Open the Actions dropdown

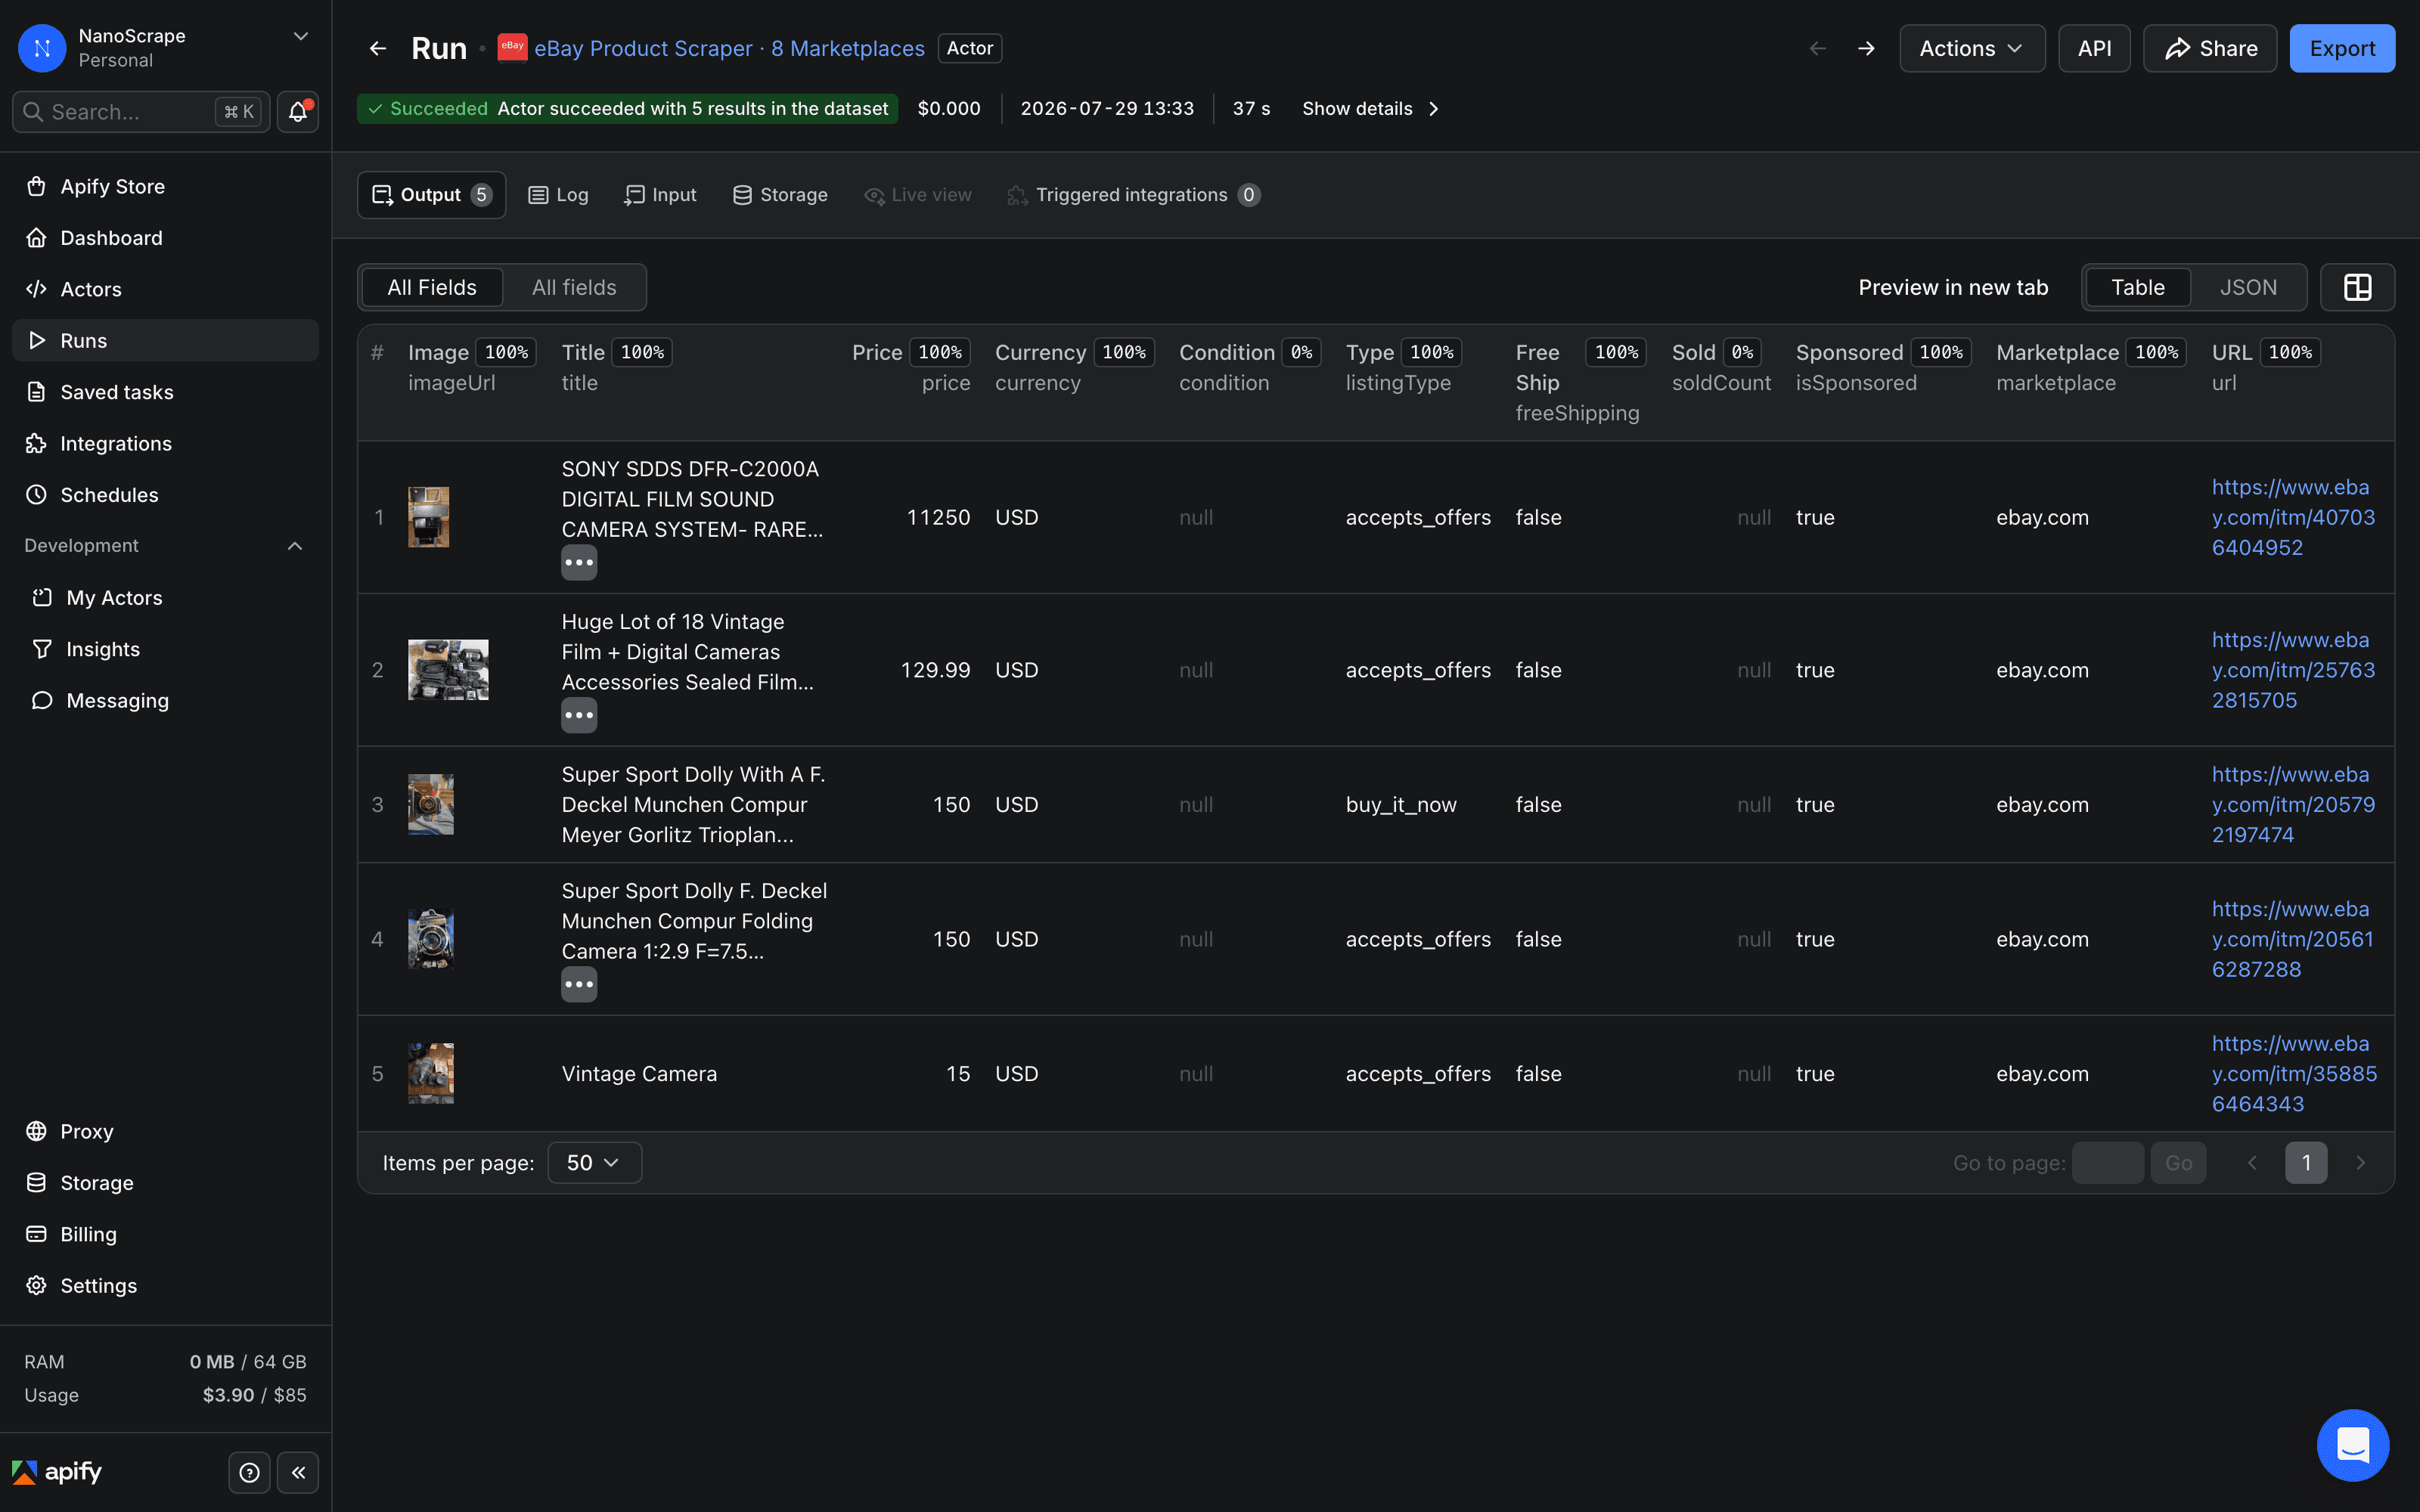1971,48
